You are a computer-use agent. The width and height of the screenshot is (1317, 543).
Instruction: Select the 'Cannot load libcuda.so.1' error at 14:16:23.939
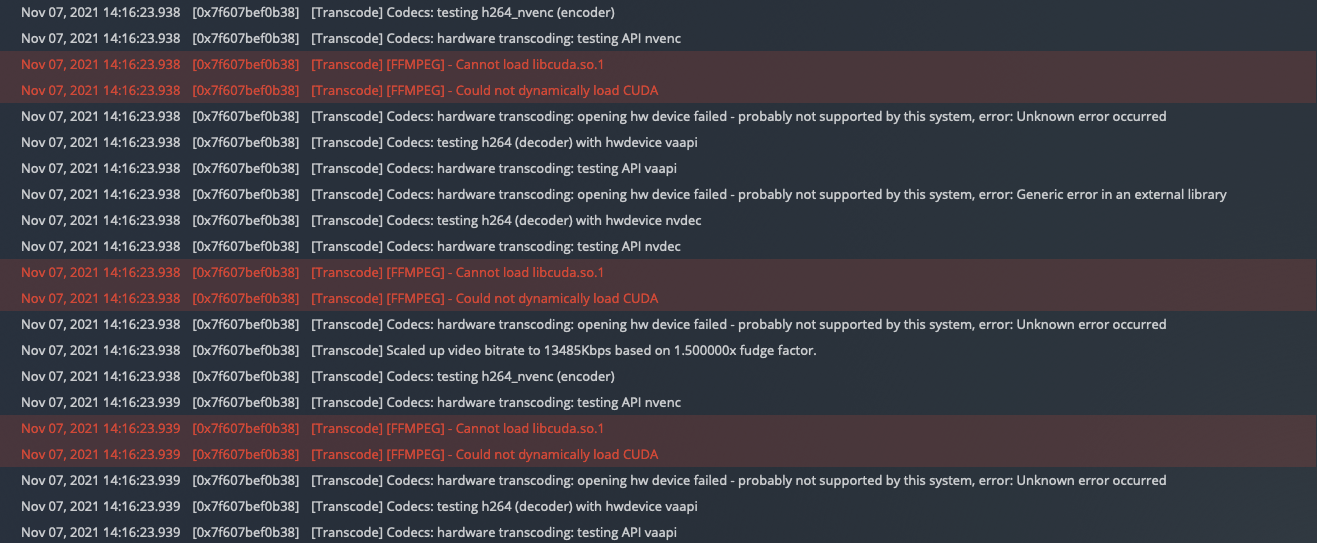(658, 428)
